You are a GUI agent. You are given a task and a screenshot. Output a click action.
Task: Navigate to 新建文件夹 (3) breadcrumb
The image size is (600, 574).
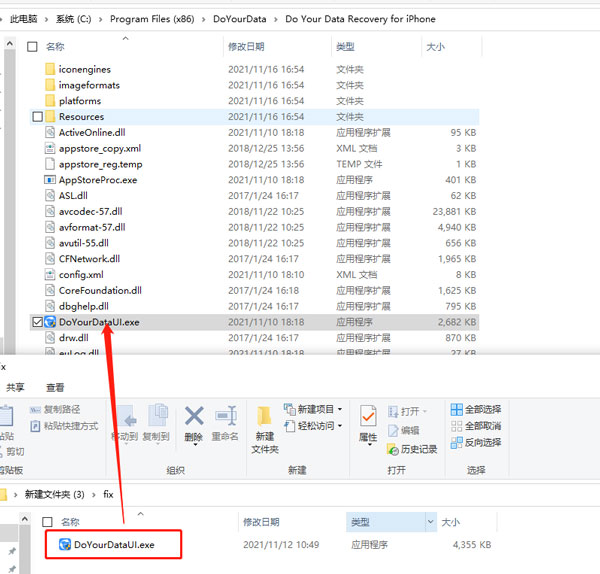pos(55,494)
